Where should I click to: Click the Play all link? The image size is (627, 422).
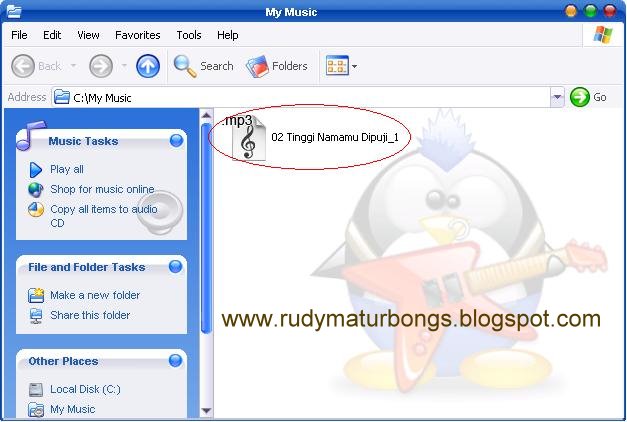point(67,170)
